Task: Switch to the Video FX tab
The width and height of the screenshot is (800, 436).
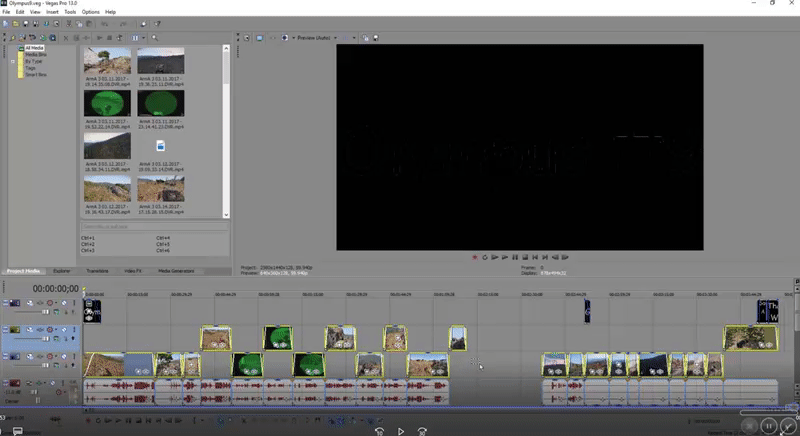Action: [133, 271]
